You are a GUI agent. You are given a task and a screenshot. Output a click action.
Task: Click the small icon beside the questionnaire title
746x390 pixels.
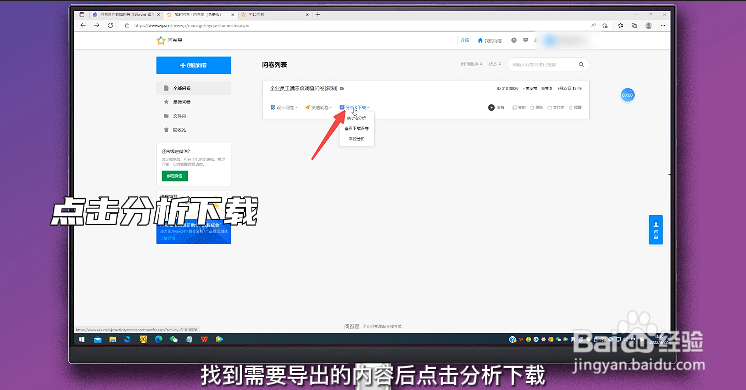(342, 88)
